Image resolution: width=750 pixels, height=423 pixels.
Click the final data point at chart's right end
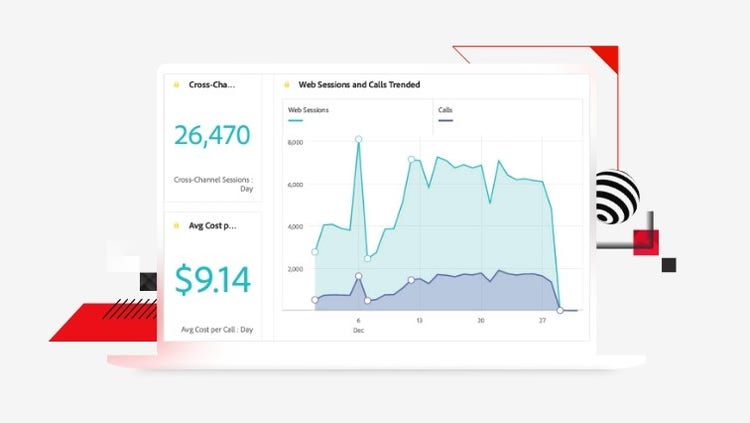(x=560, y=311)
